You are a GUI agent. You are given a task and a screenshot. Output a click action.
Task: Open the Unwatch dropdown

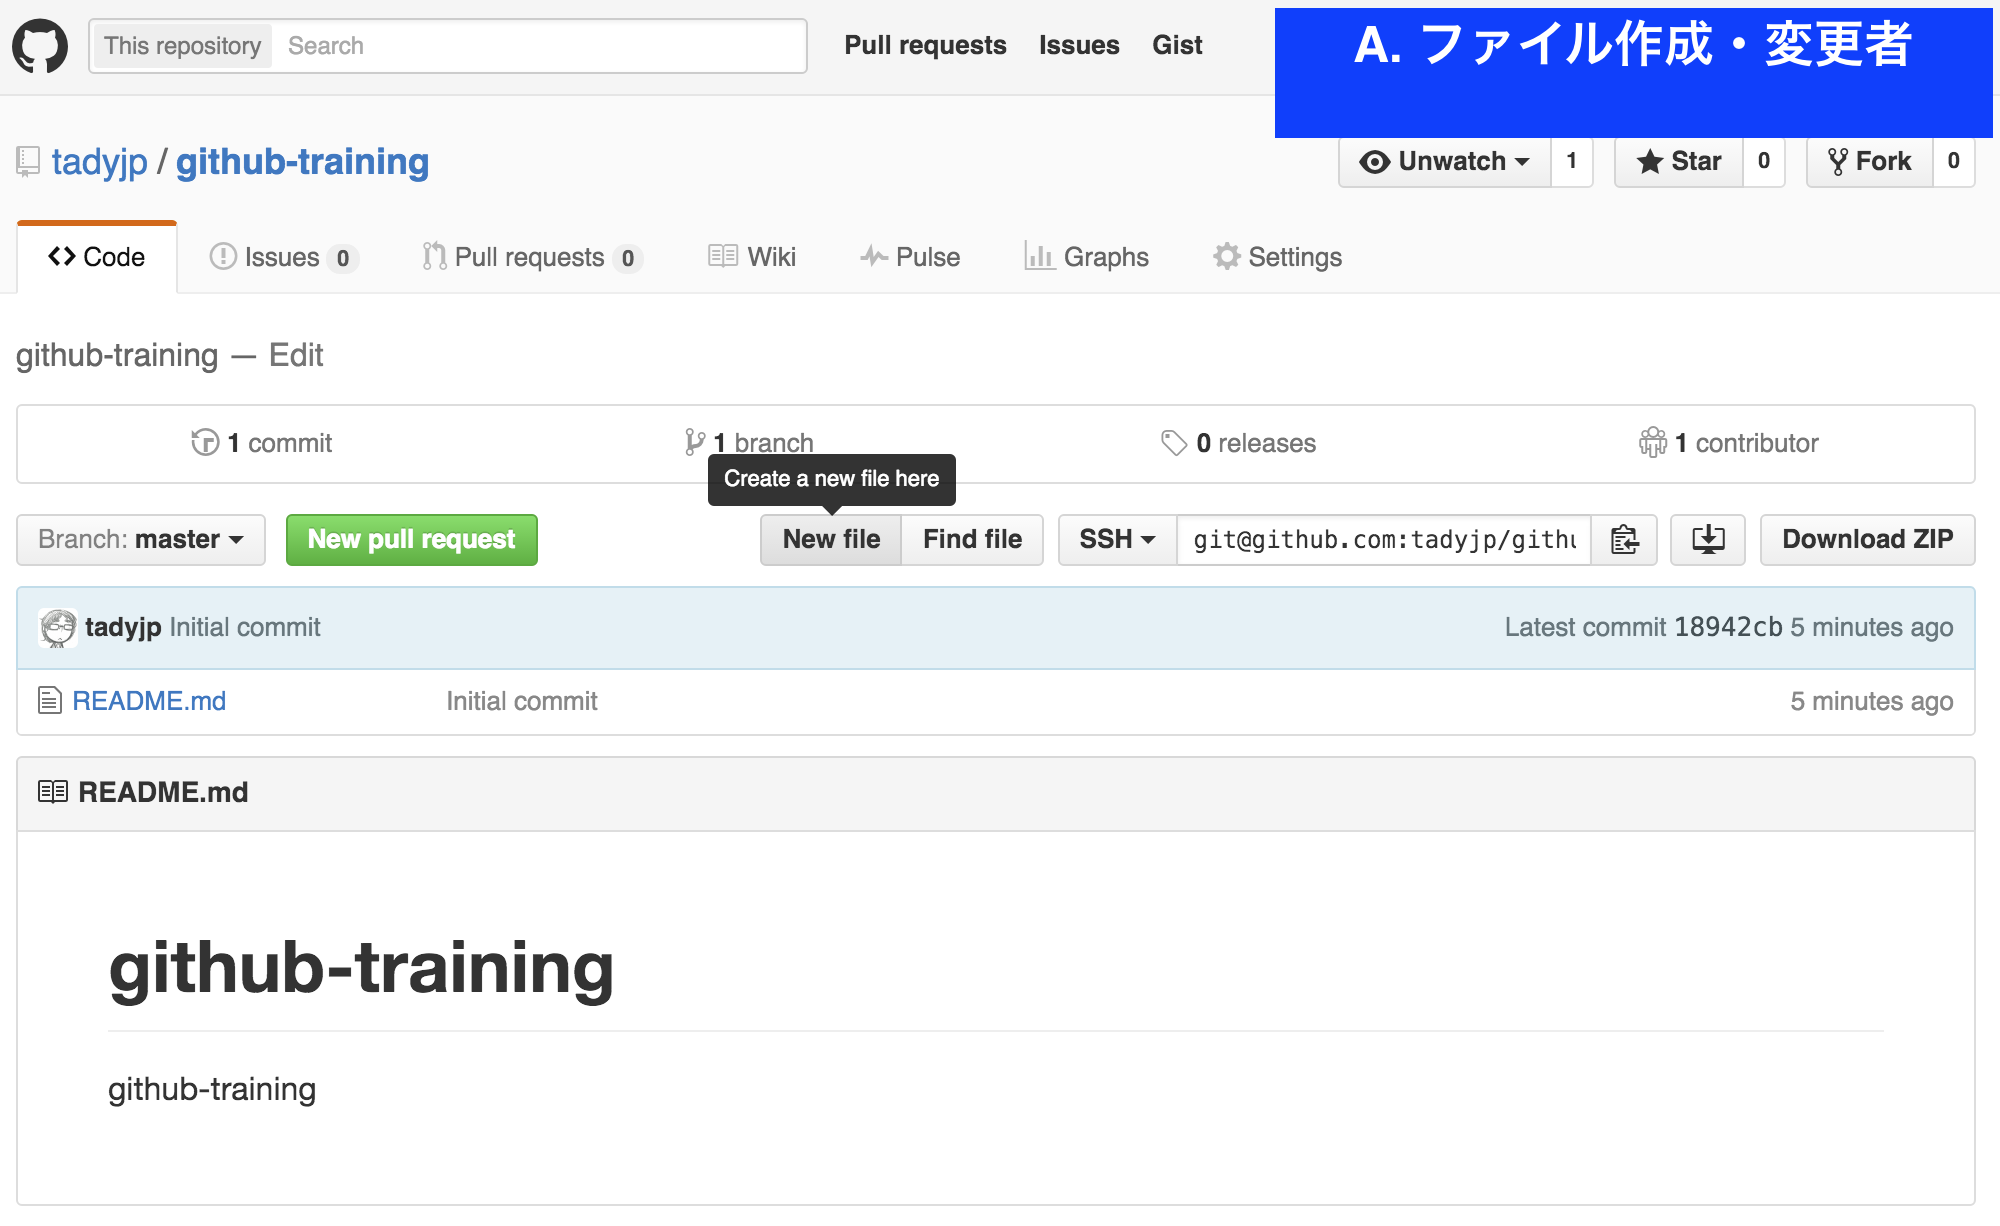[1445, 161]
